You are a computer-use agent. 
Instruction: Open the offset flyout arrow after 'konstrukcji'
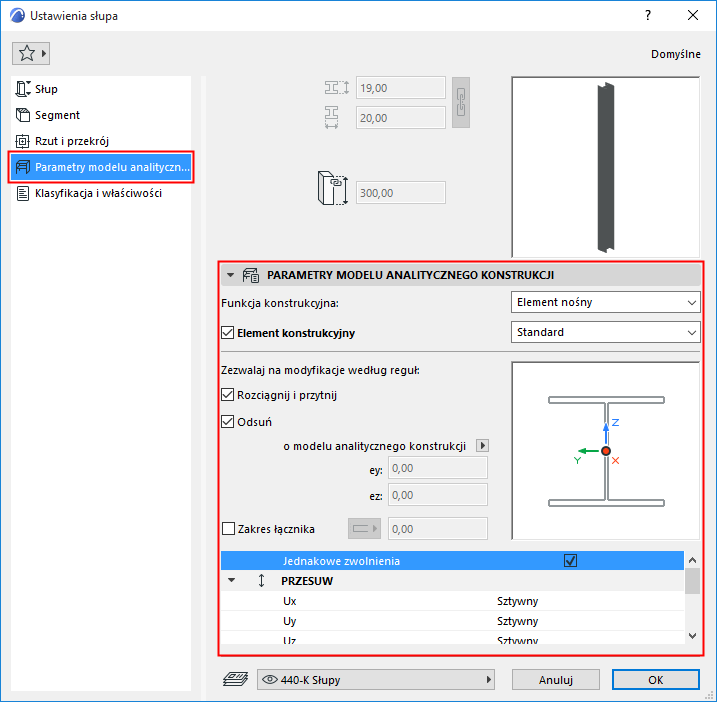tap(482, 445)
